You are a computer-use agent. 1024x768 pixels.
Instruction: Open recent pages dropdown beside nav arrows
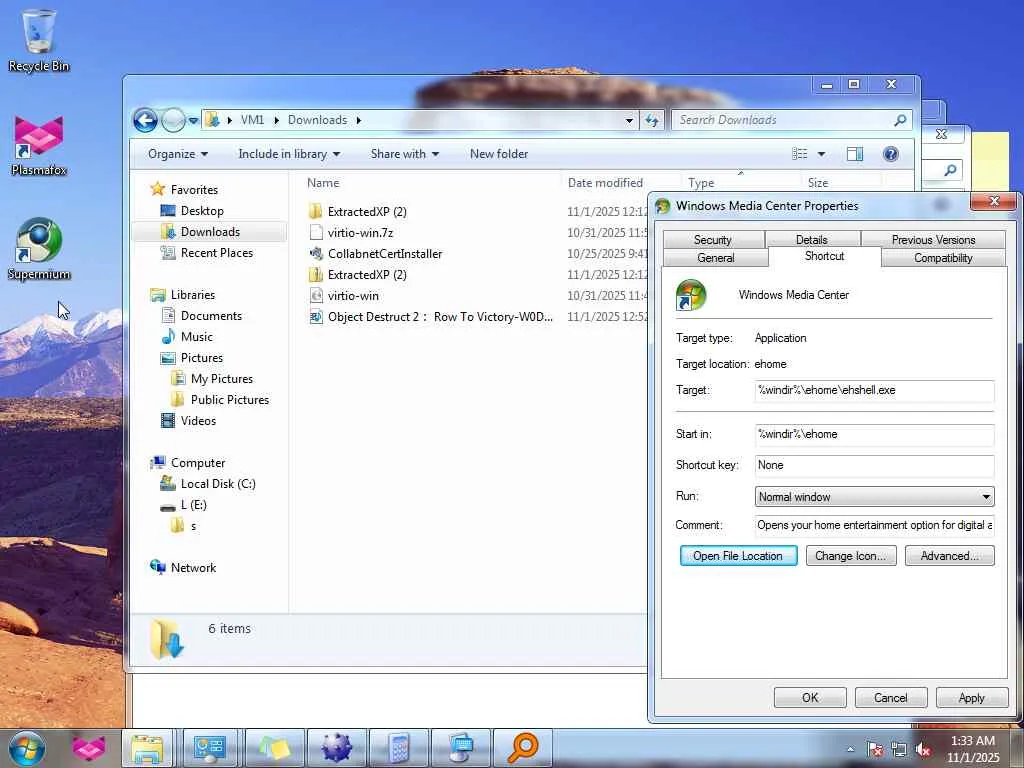[x=193, y=121]
